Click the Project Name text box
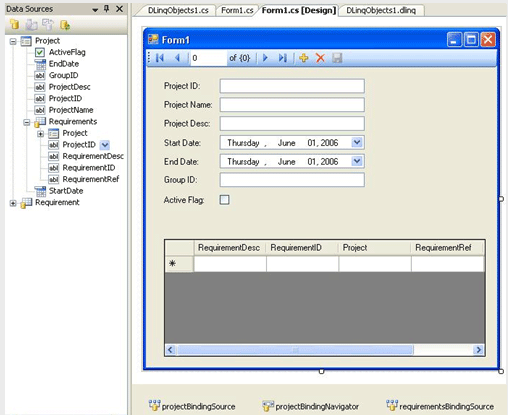508x415 pixels. pos(292,105)
